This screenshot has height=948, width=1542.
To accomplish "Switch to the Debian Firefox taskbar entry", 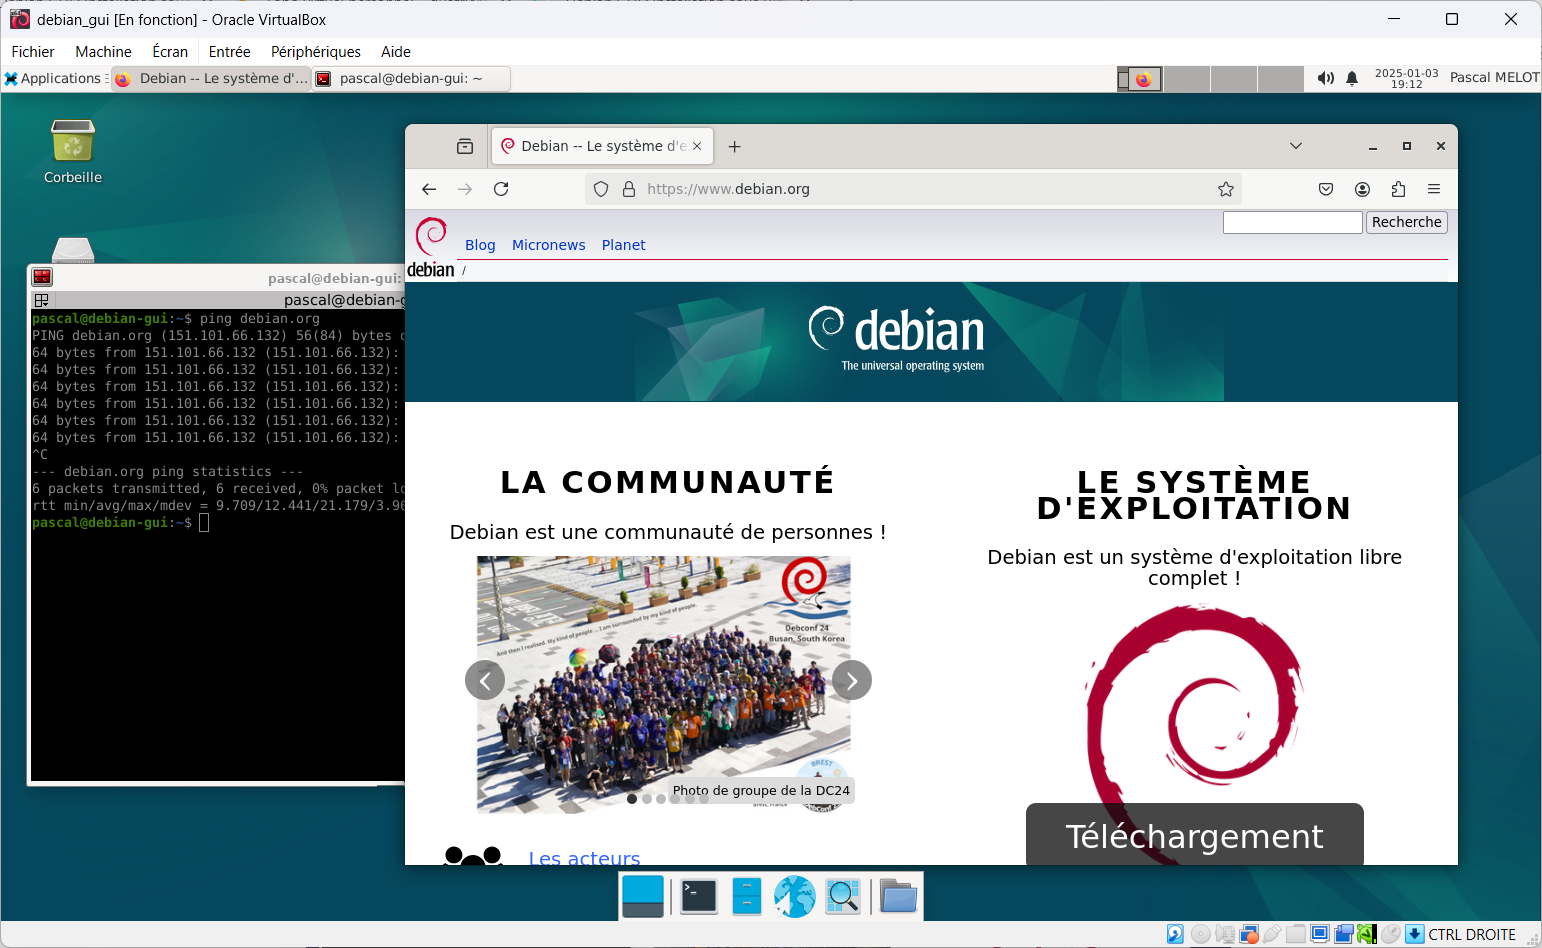I will (x=211, y=78).
